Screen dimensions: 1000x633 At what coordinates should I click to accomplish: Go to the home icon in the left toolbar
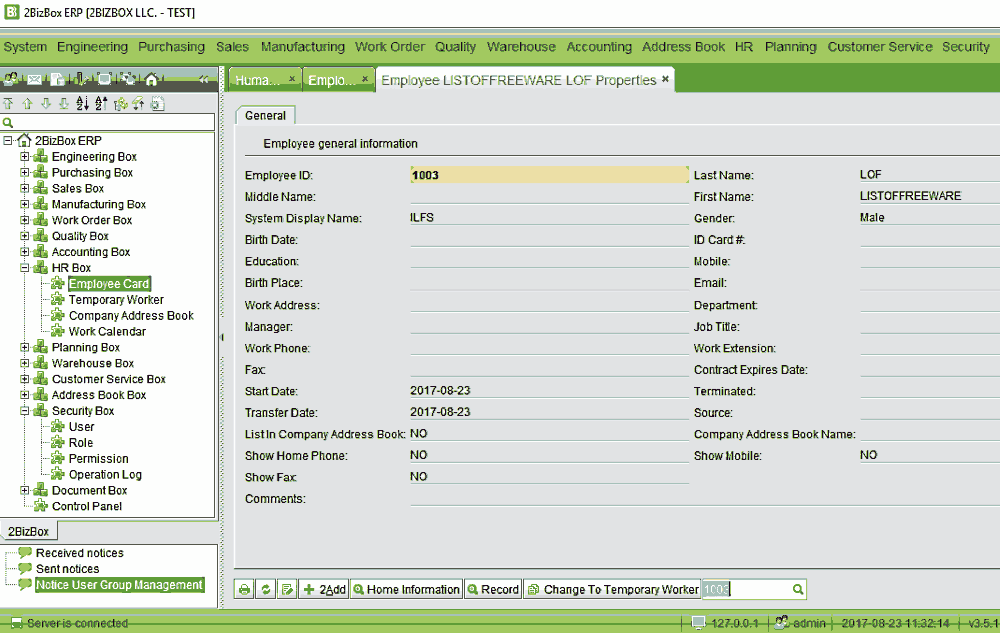tap(152, 79)
